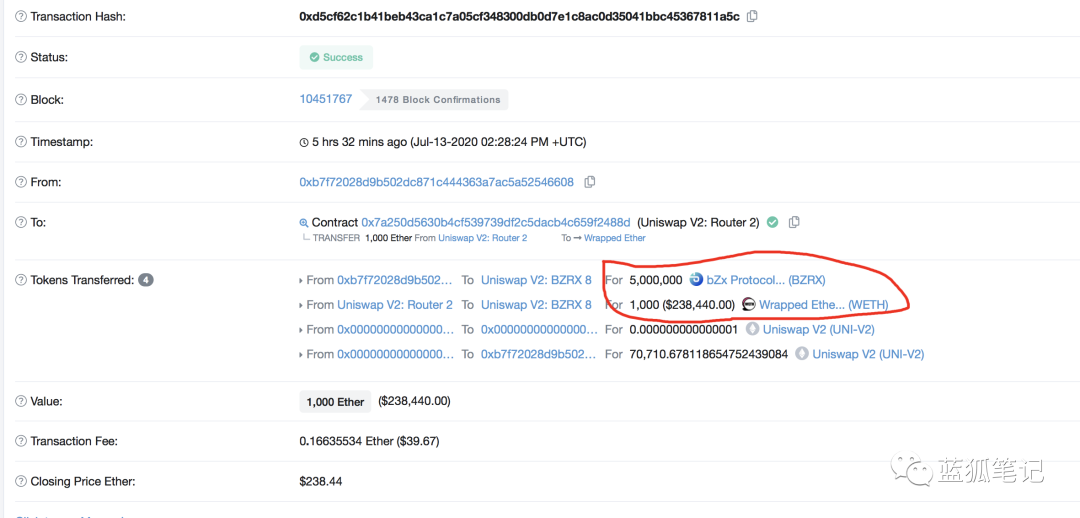Expand fourth token transfer row arrow
1080x518 pixels.
coord(301,355)
